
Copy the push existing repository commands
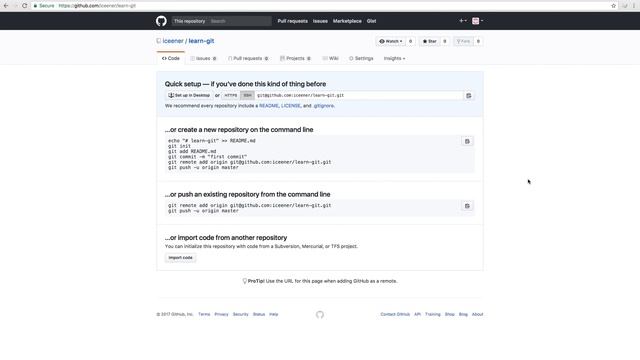(x=467, y=206)
